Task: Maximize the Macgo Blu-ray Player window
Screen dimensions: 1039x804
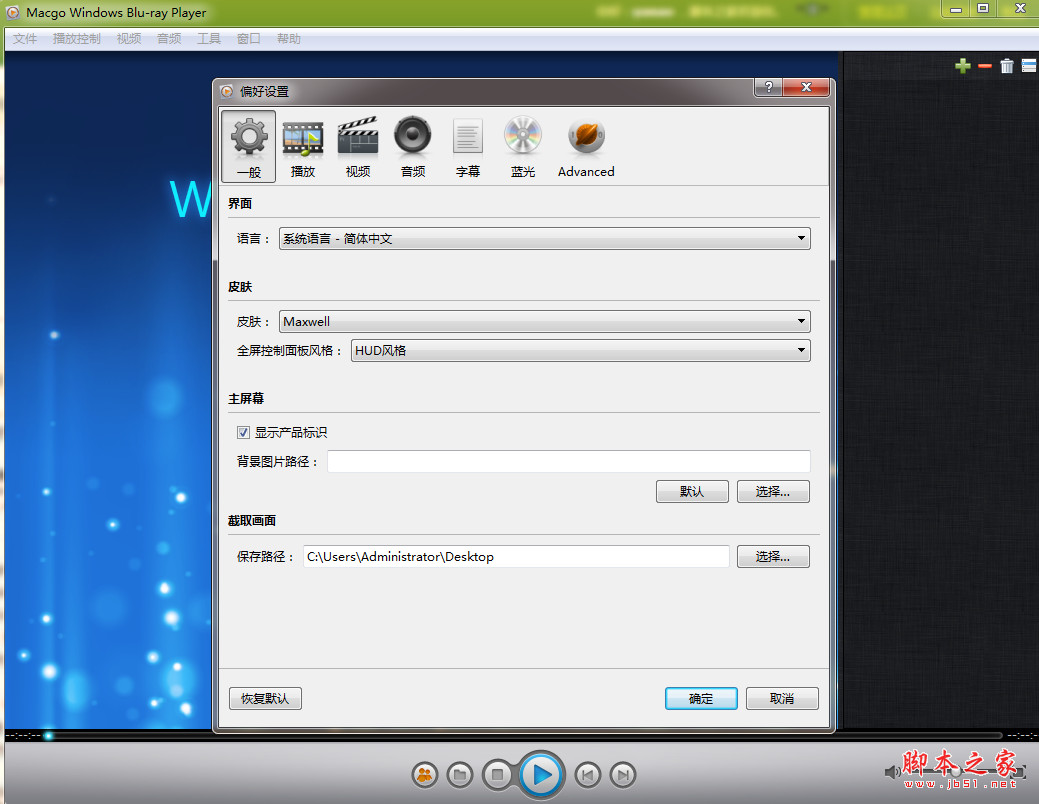Action: point(983,9)
